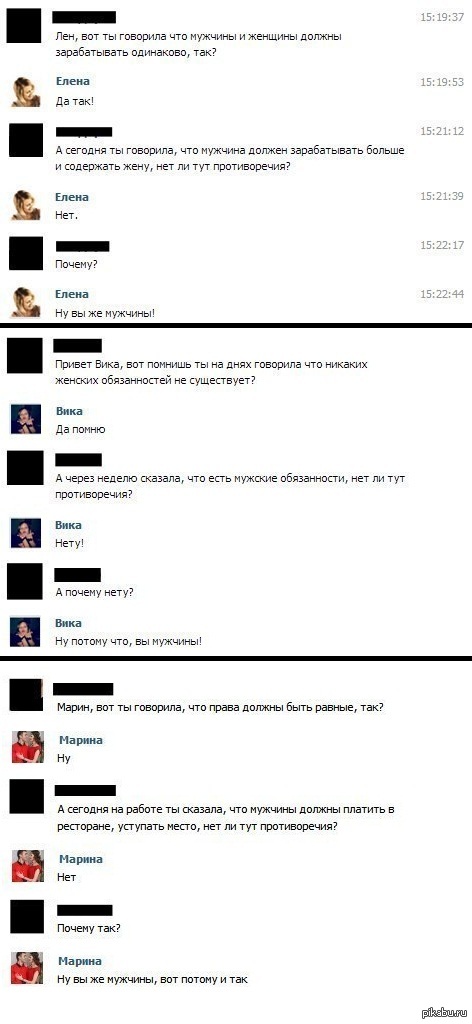Click the pikabu.ru watermark

click(445, 1013)
